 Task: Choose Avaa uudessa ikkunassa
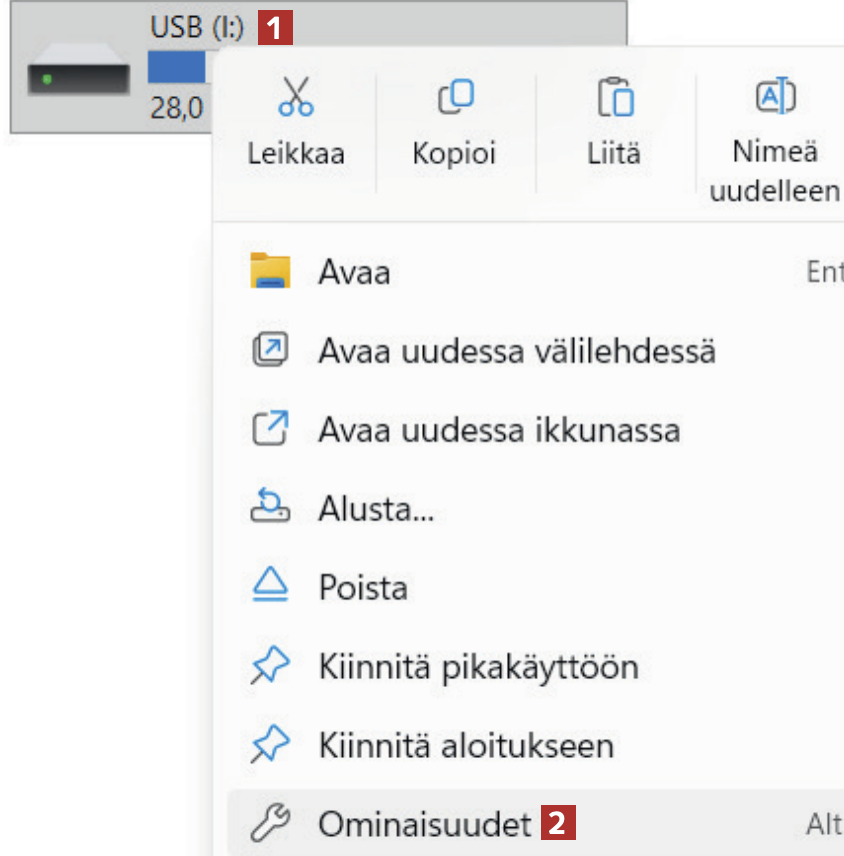pyautogui.click(x=499, y=430)
